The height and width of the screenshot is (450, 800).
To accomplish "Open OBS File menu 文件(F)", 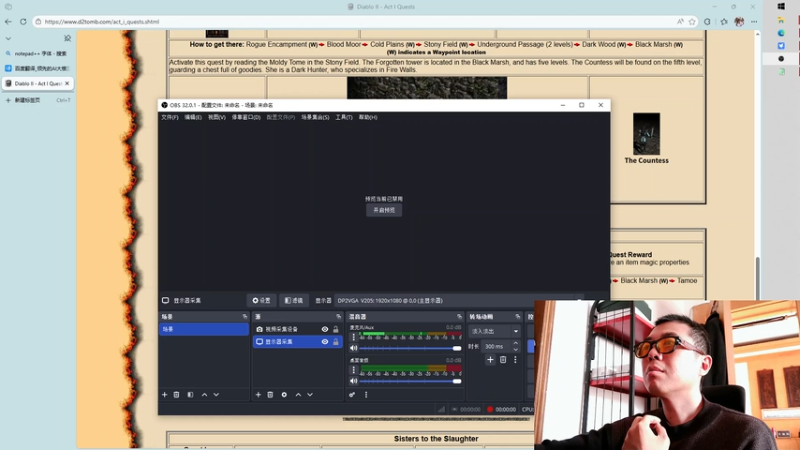I will click(170, 117).
